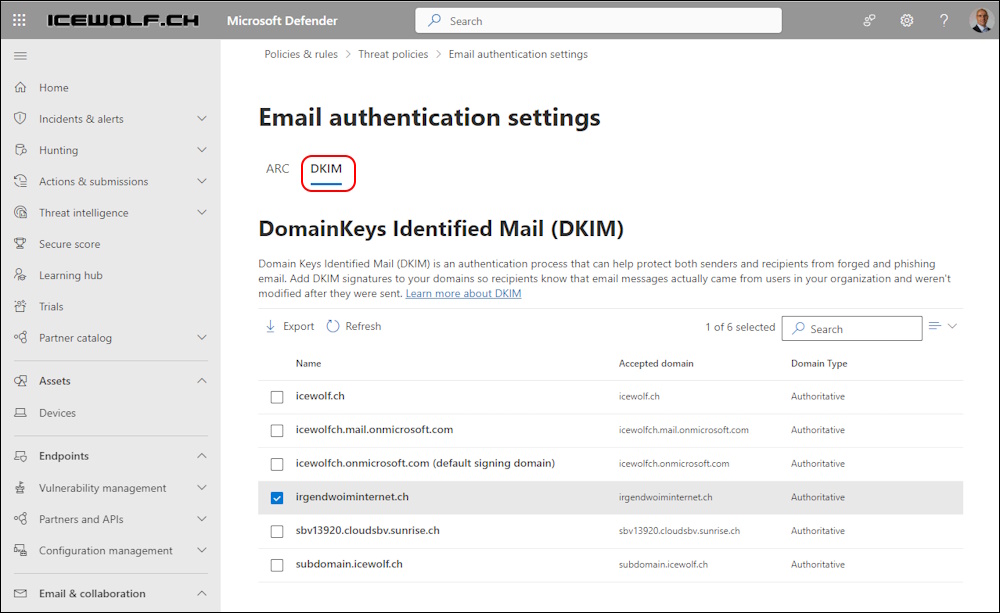The width and height of the screenshot is (1000, 613).
Task: Open the subdomain.icewolf.ch domain name
Action: pos(349,564)
